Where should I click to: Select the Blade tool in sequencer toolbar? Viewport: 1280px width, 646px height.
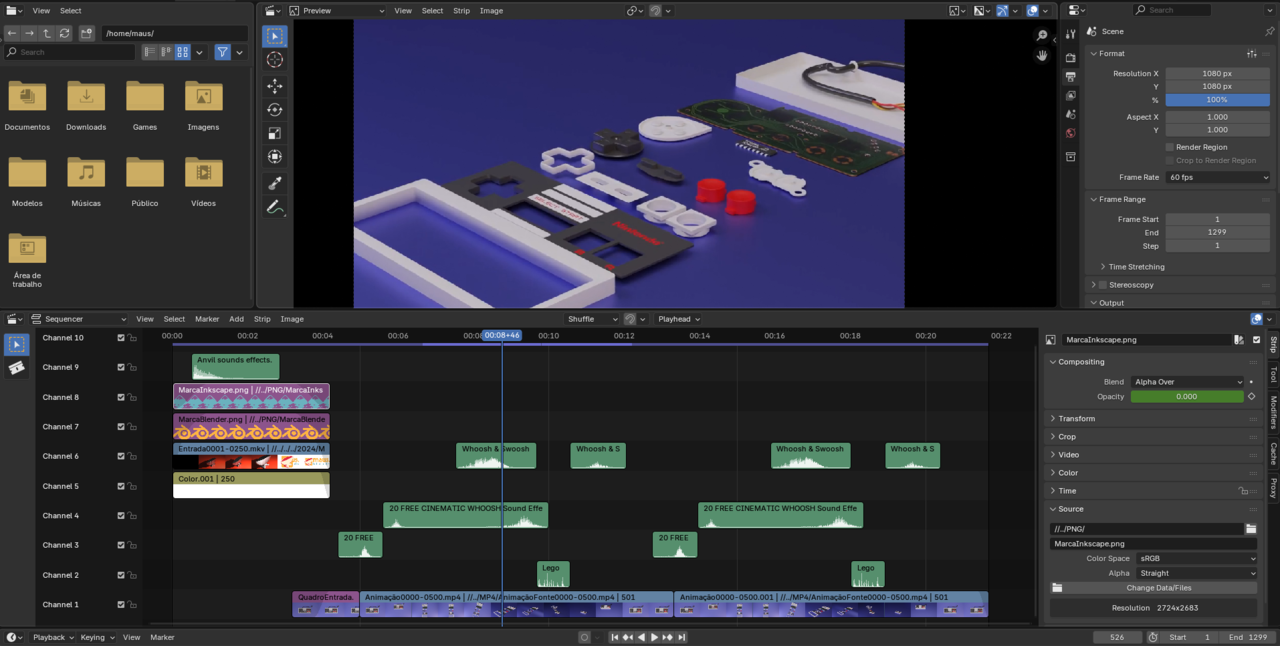click(16, 368)
